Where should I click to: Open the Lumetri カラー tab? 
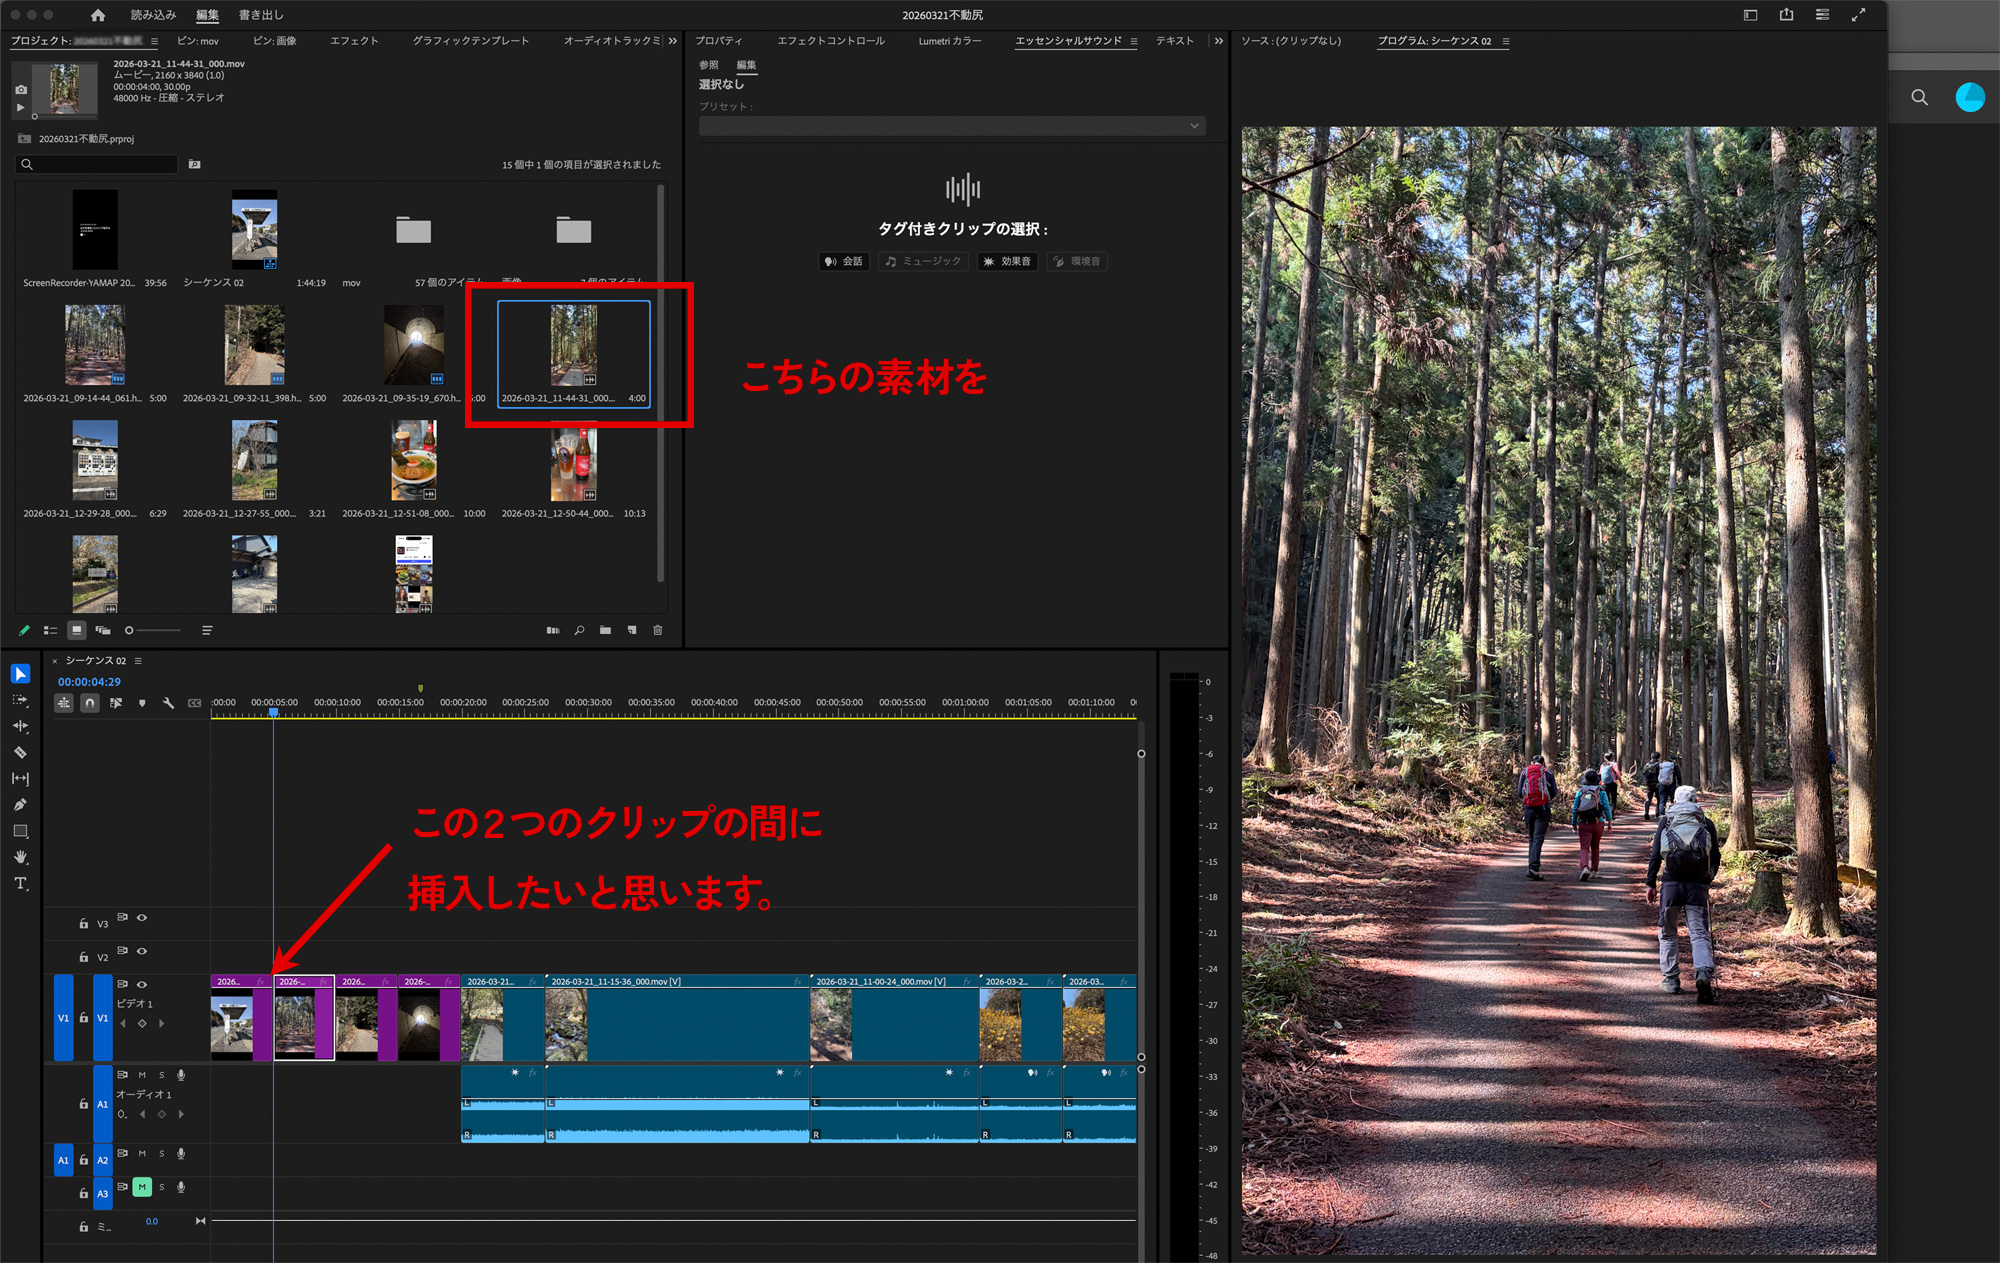point(949,41)
